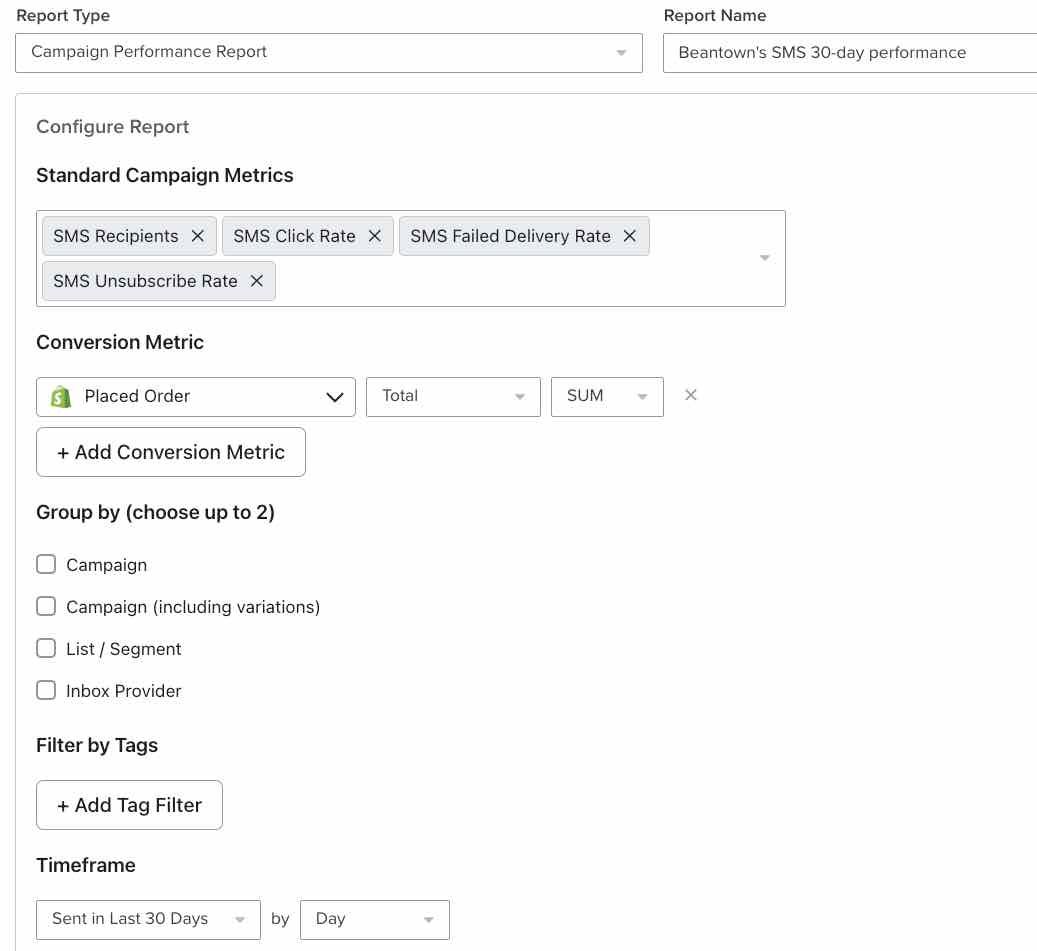Expand the Standard Campaign Metrics selector
The image size is (1037, 951).
[x=764, y=257]
